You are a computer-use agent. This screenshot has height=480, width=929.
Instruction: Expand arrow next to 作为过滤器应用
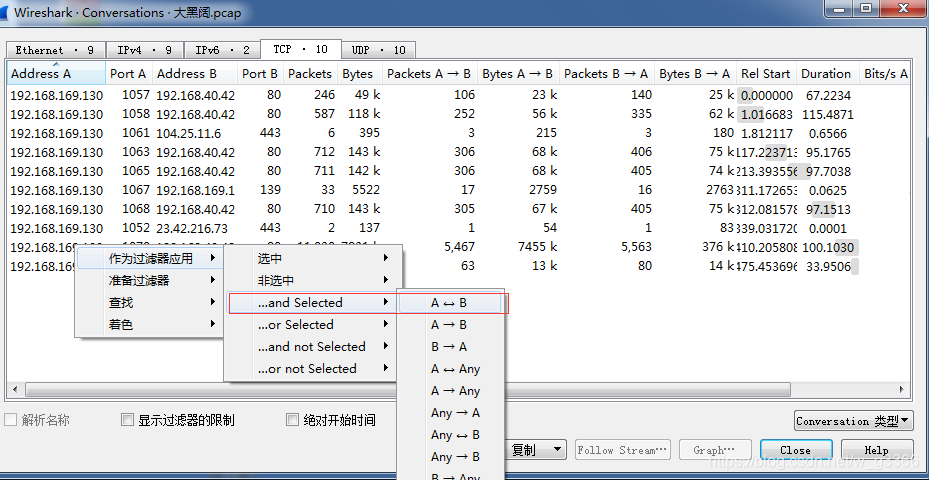click(x=213, y=258)
